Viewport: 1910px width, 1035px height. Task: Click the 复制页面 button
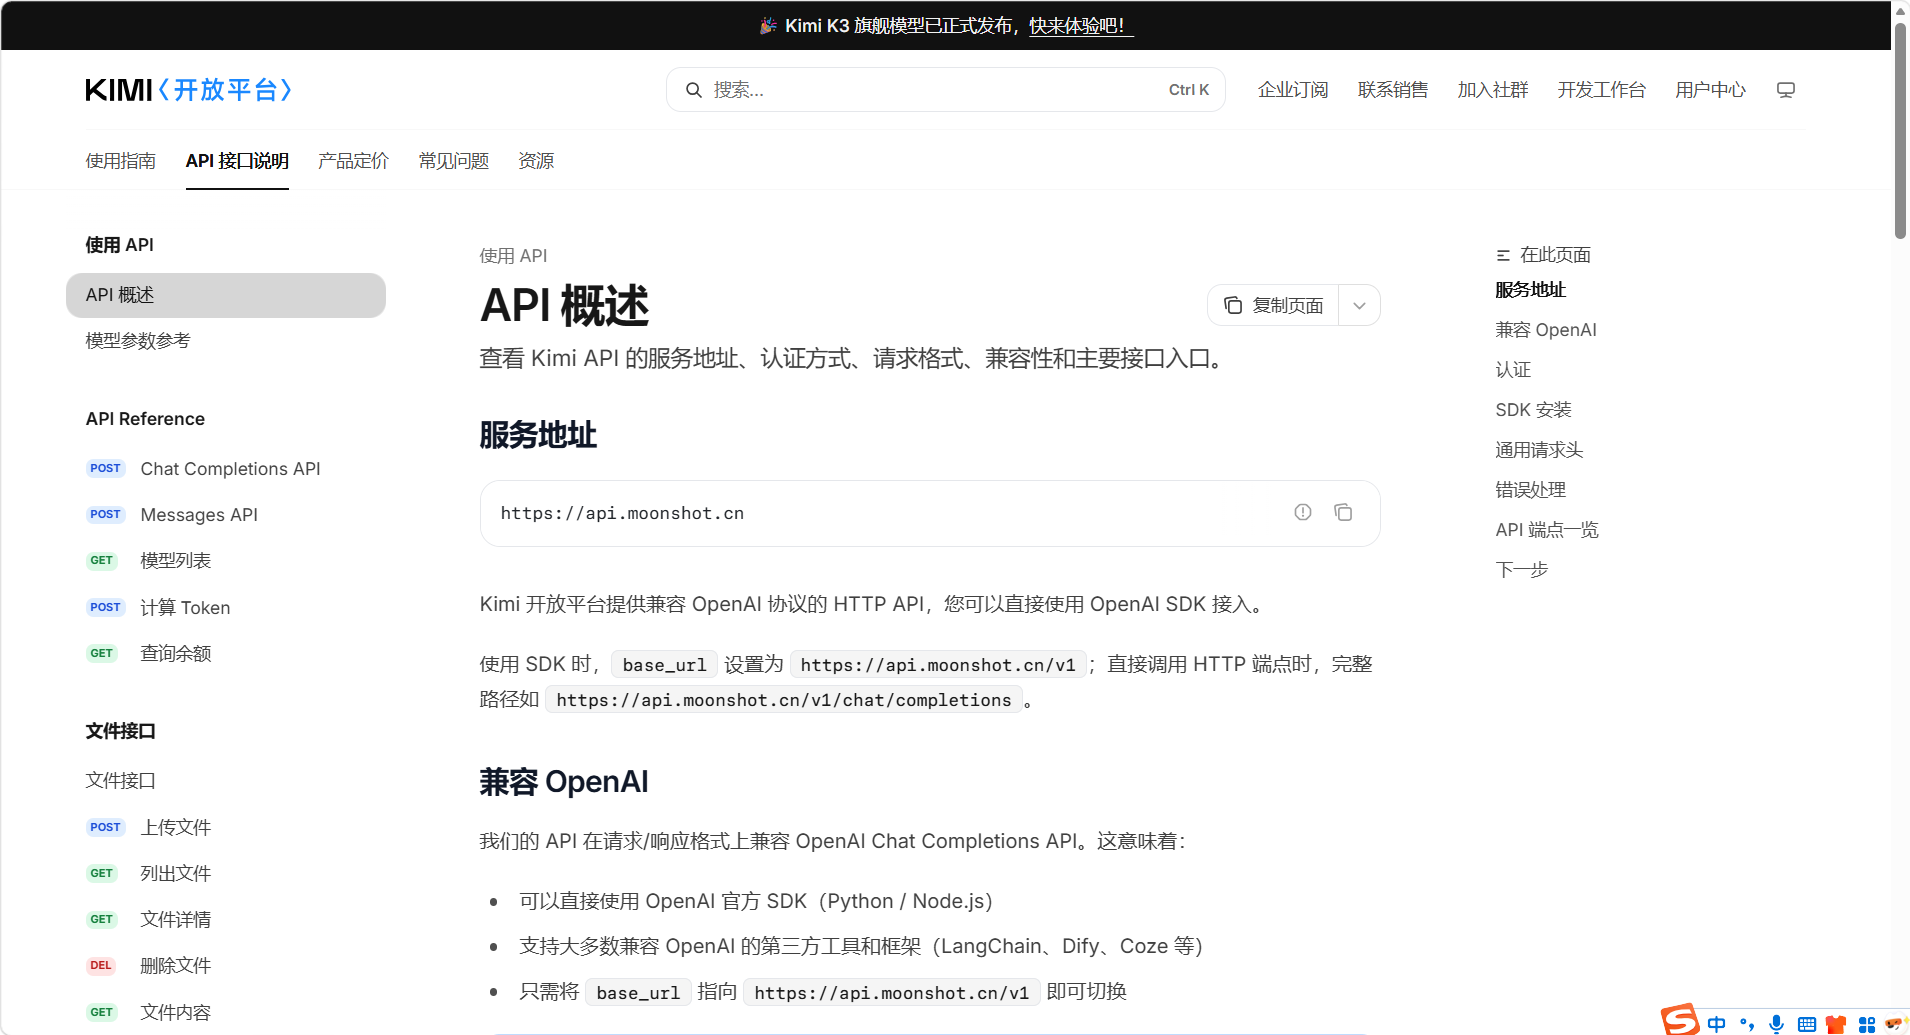[x=1274, y=305]
